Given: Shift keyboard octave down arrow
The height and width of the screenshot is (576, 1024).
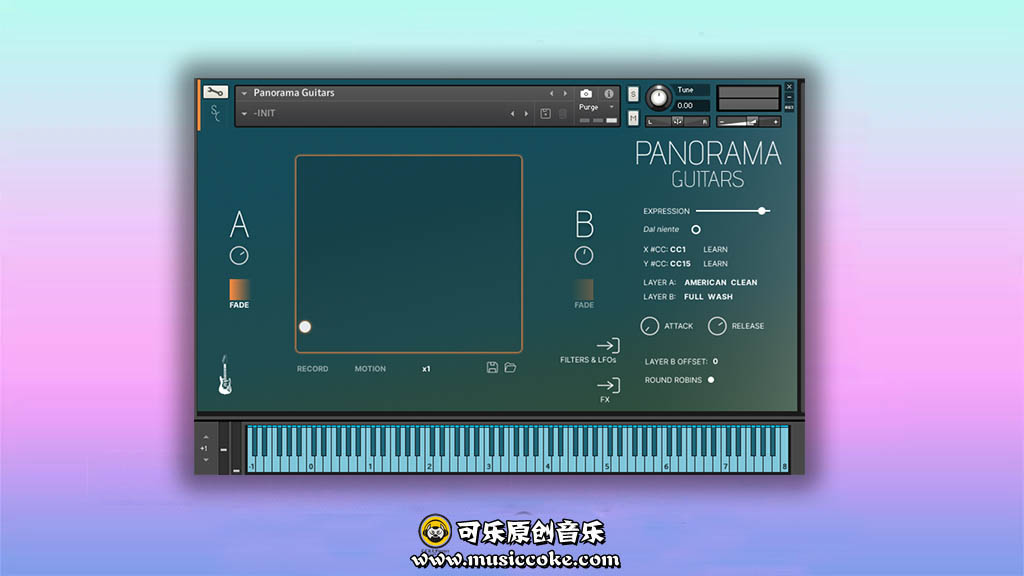Looking at the screenshot, I should (x=206, y=460).
